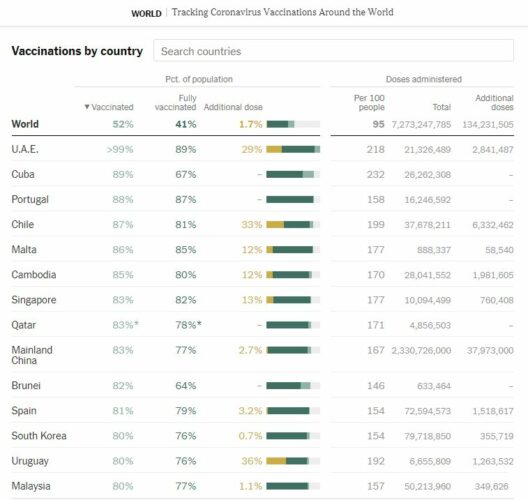Select U.A.E. vaccinated value >99%
This screenshot has height=500, width=528.
pyautogui.click(x=120, y=149)
